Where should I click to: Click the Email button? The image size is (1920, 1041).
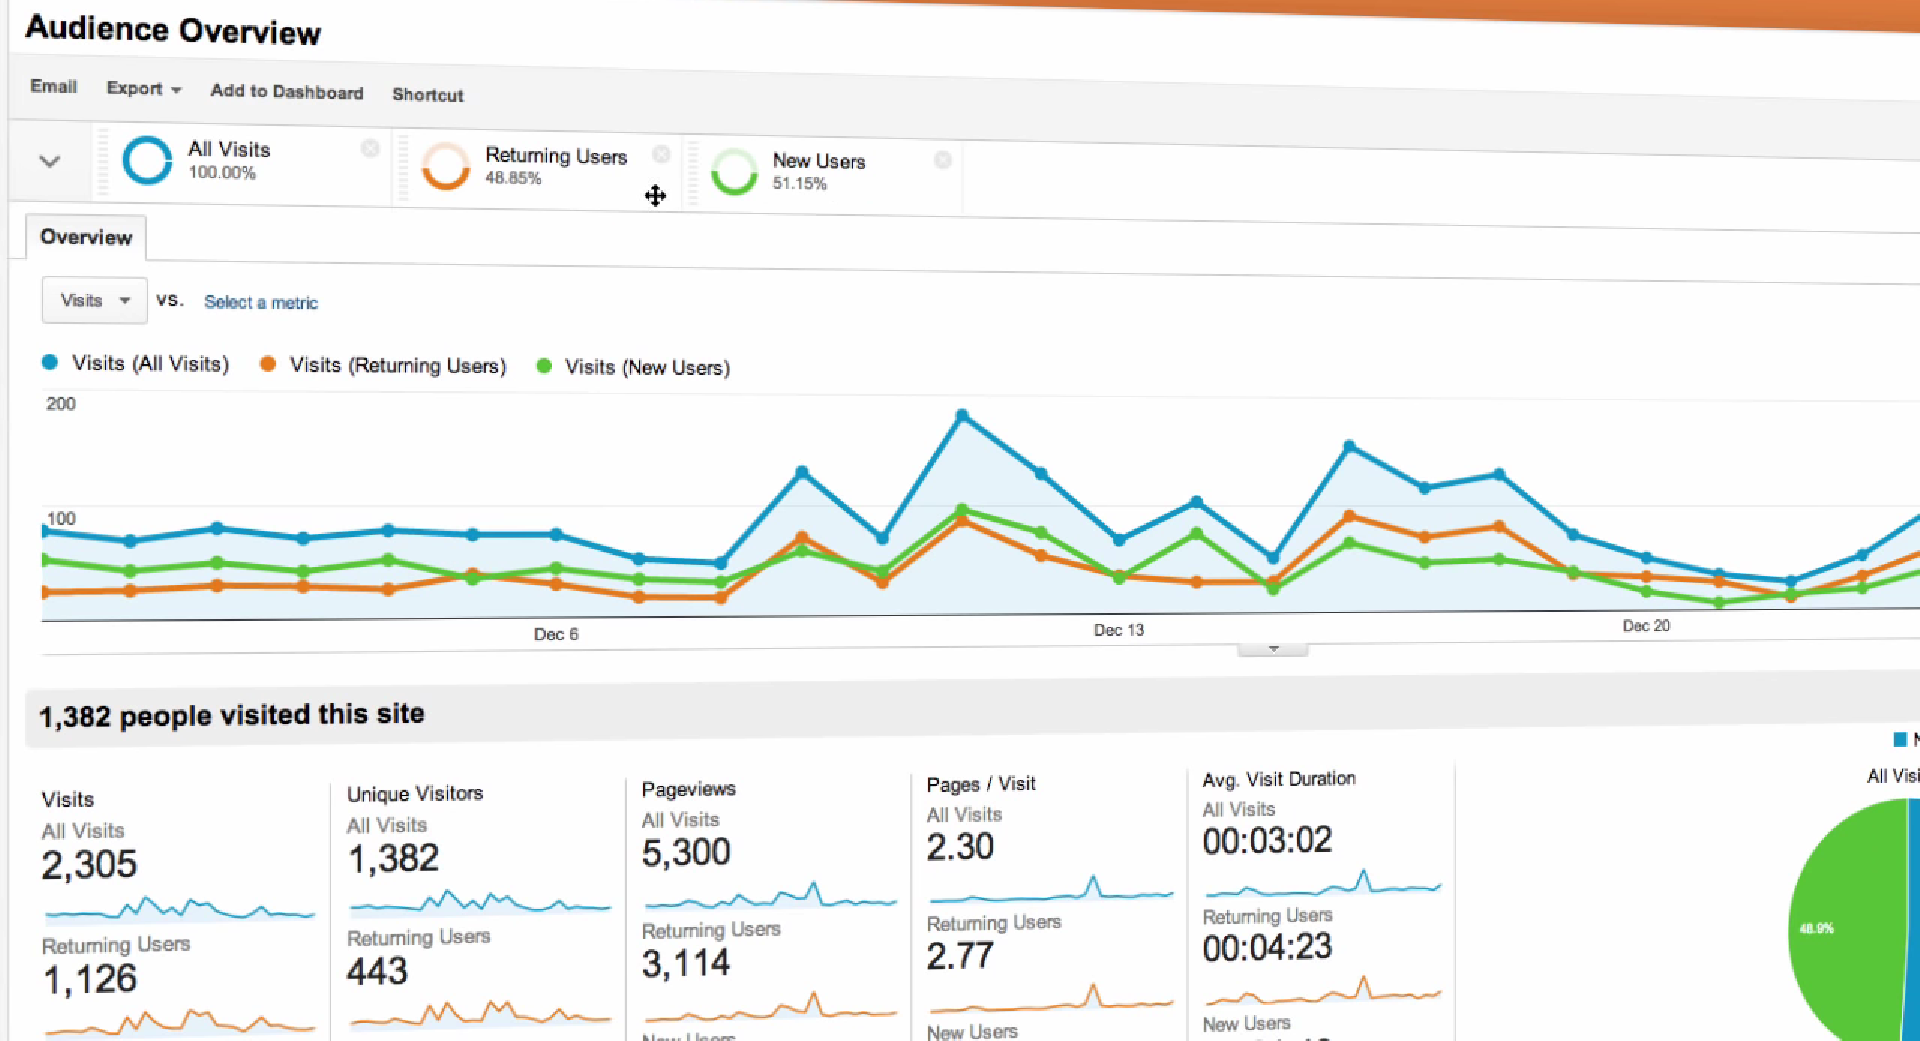coord(54,86)
